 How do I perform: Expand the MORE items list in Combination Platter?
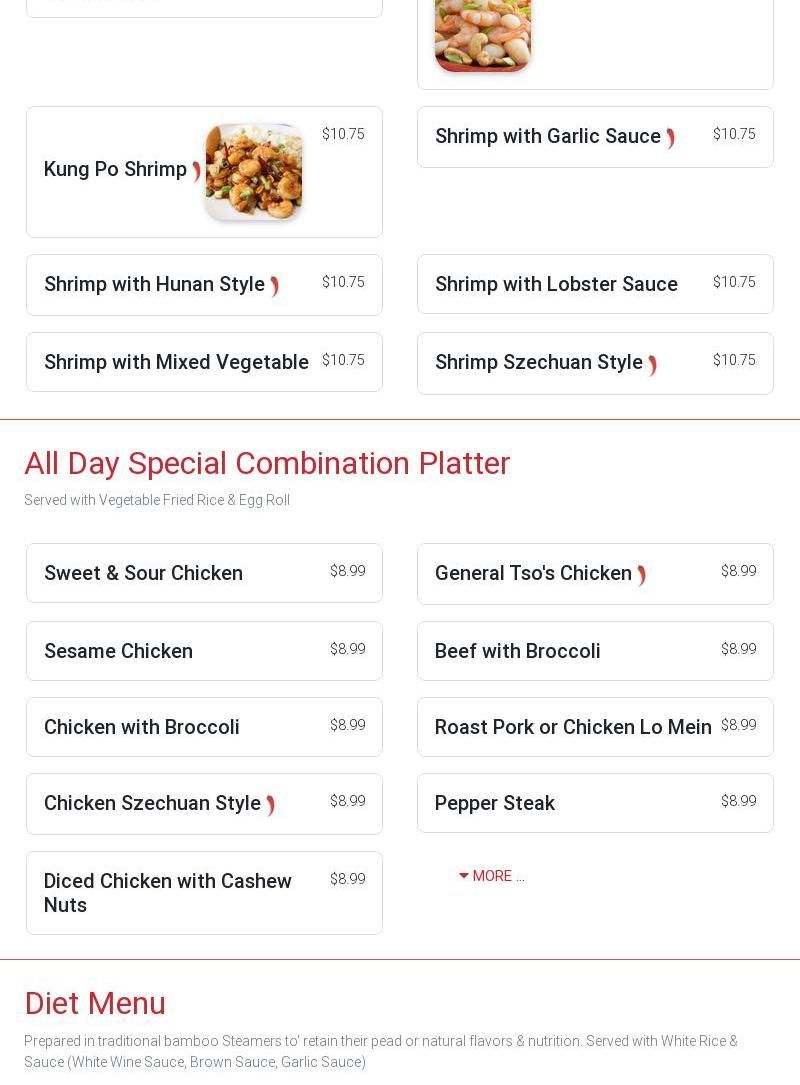click(492, 876)
